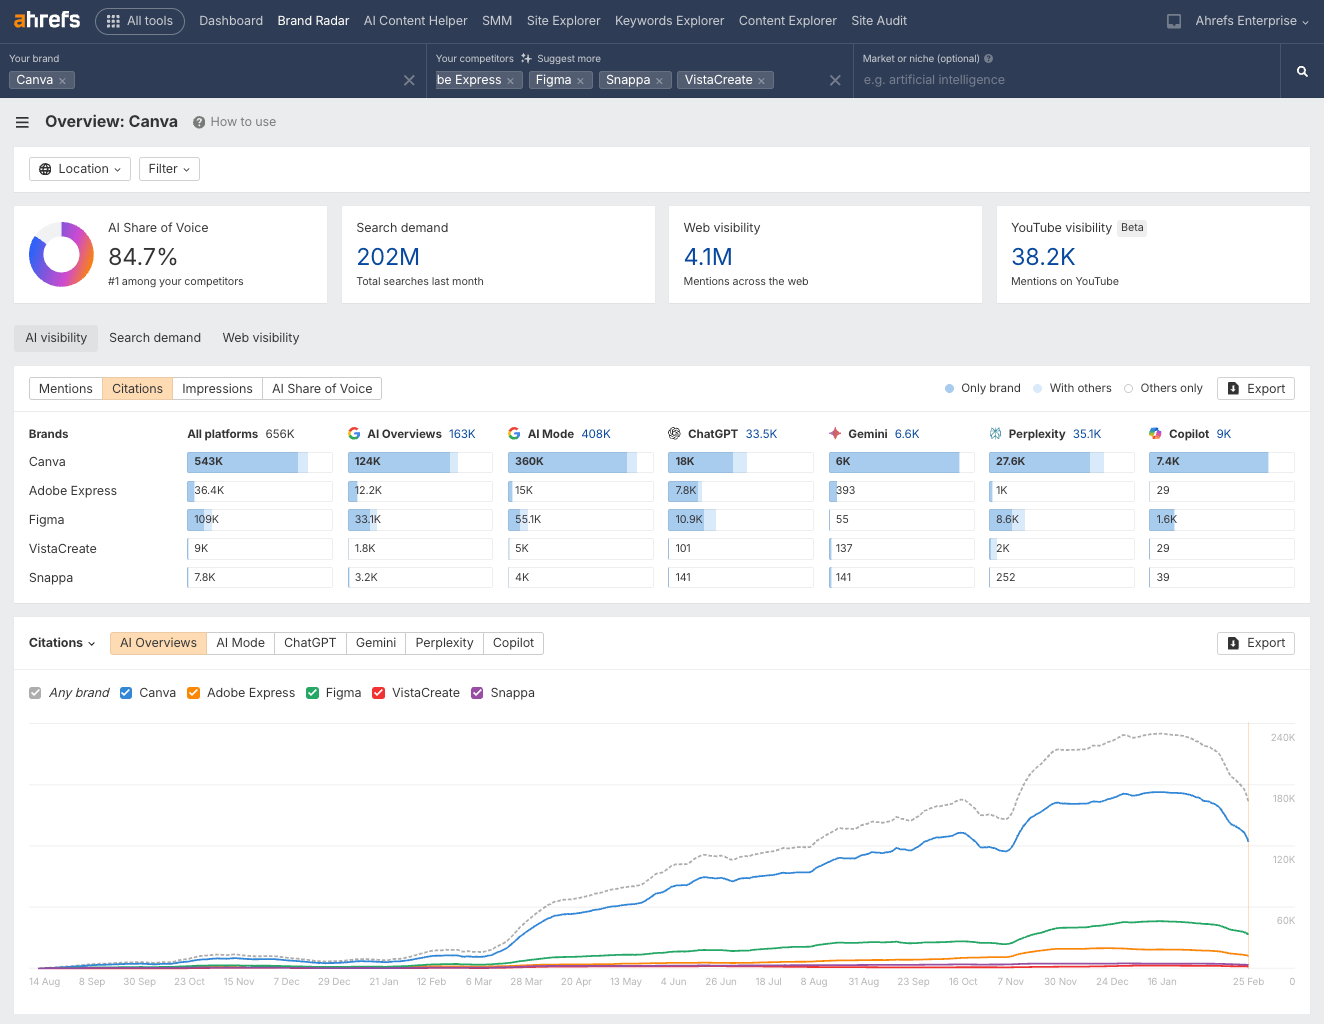Uncheck the Snappa legend checkbox
1324x1024 pixels.
click(x=477, y=692)
